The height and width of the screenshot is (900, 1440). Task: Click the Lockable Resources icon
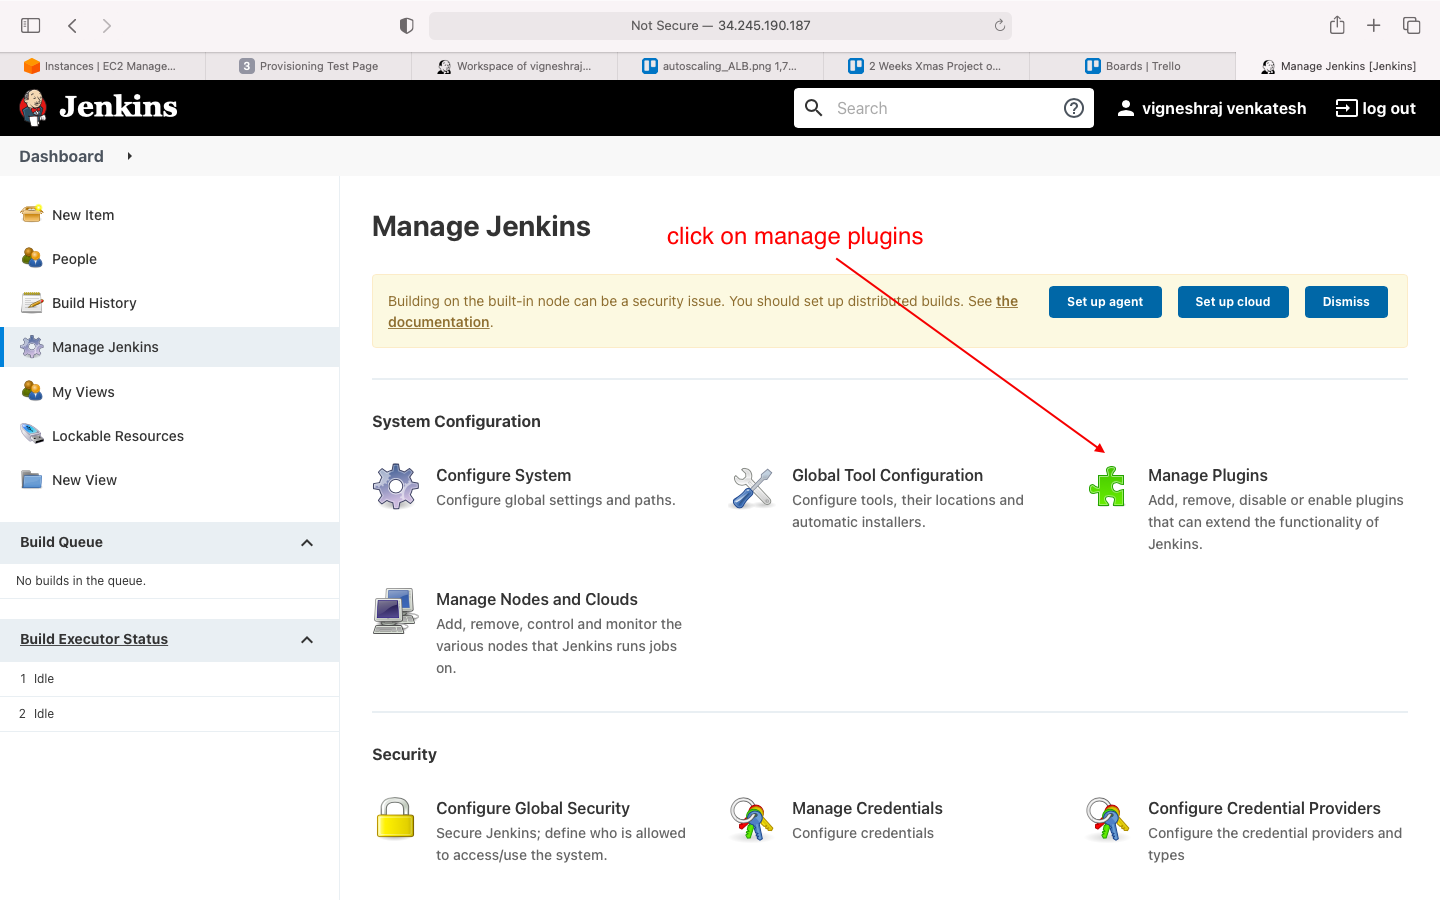(x=32, y=435)
